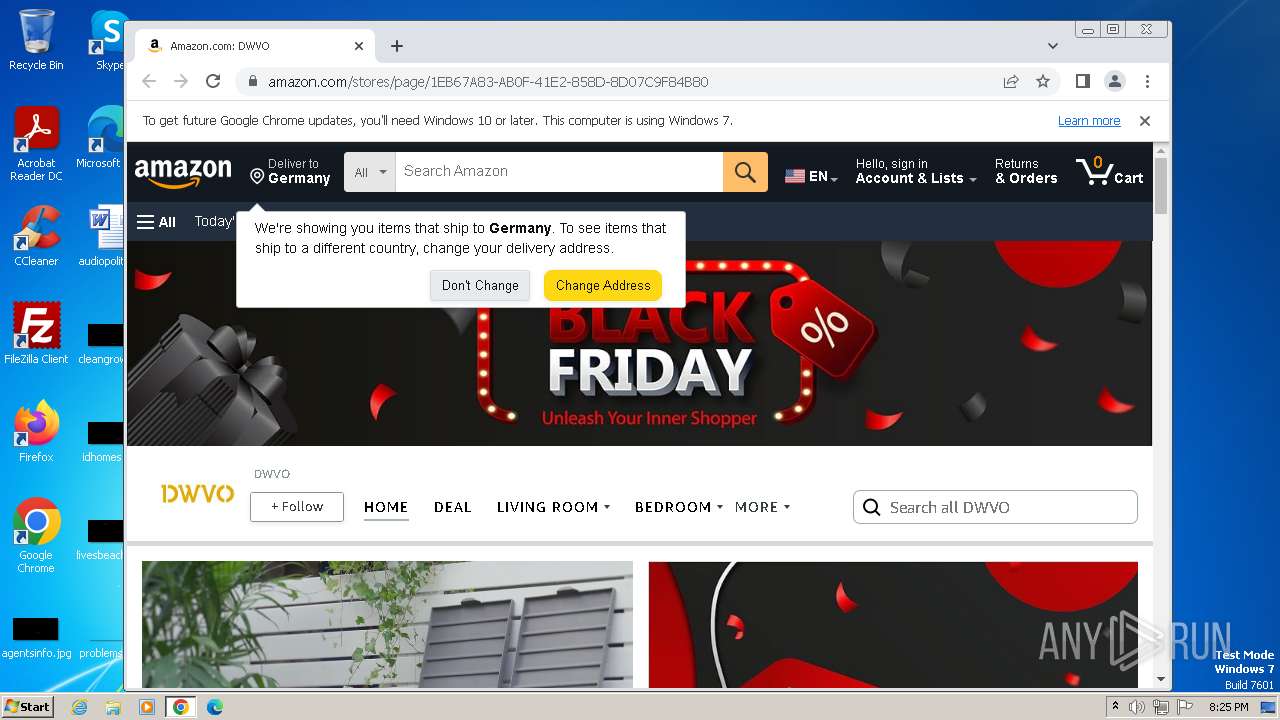This screenshot has height=720, width=1280.
Task: Click the share page icon
Action: click(1011, 81)
